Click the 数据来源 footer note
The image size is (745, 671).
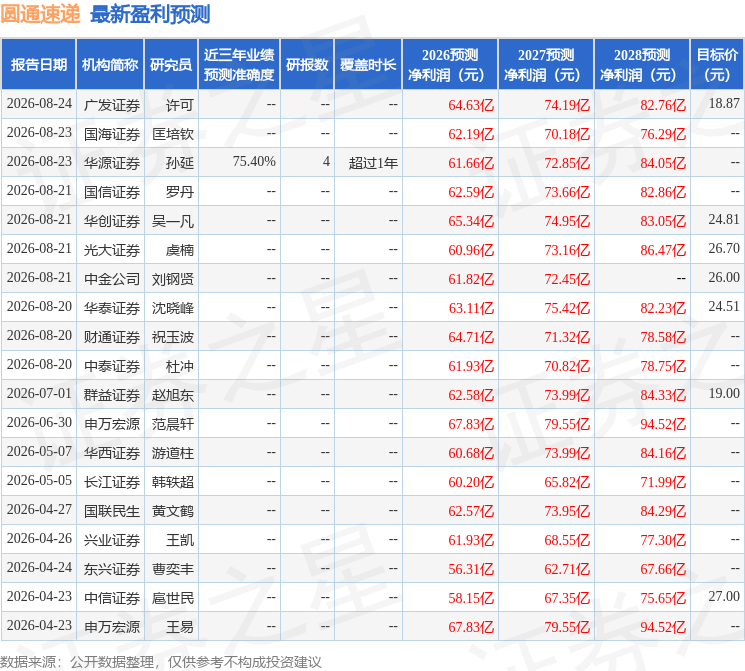coord(161,662)
